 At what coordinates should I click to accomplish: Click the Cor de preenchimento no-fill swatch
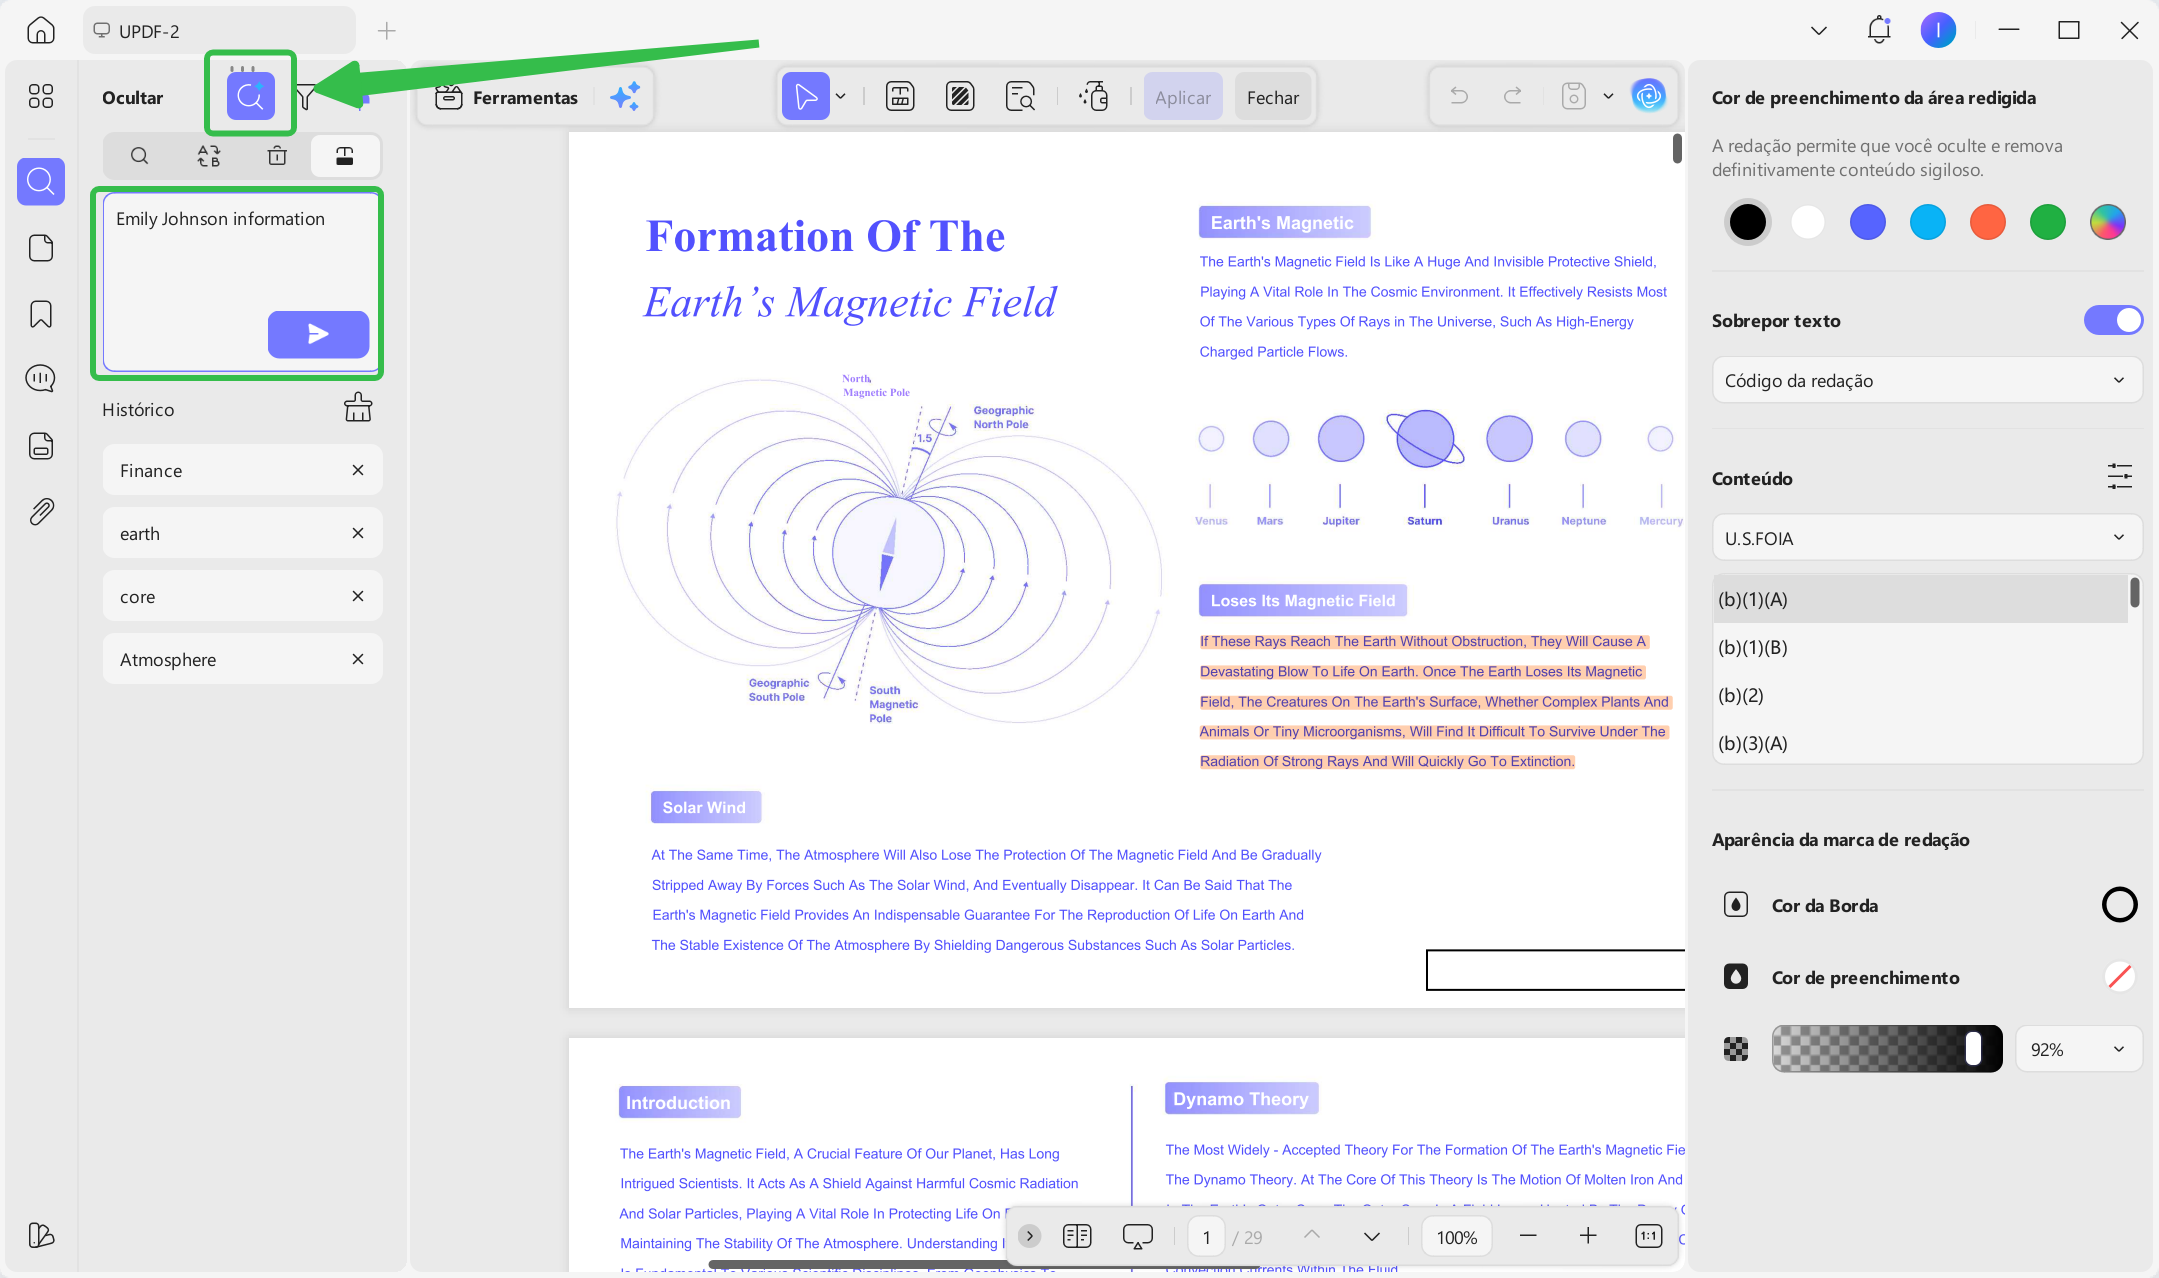click(2120, 976)
